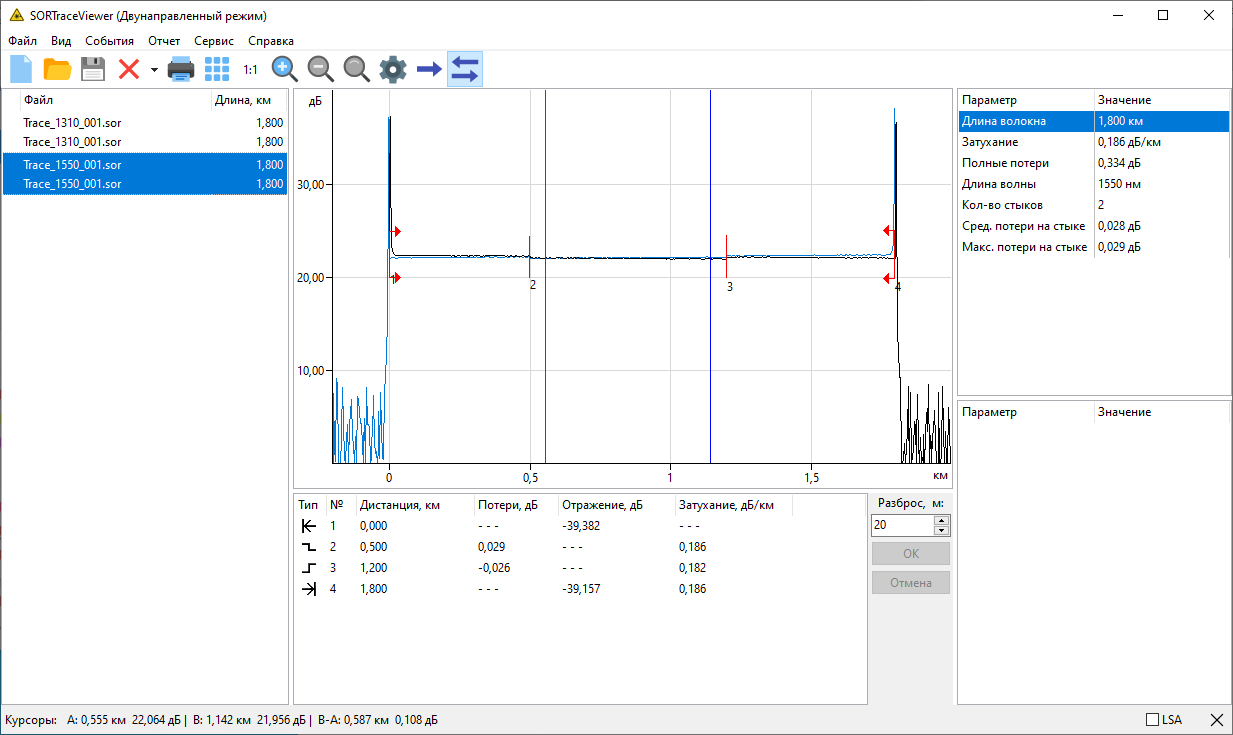The height and width of the screenshot is (735, 1233).
Task: Click the -39,157 reflection value
Action: coord(583,589)
